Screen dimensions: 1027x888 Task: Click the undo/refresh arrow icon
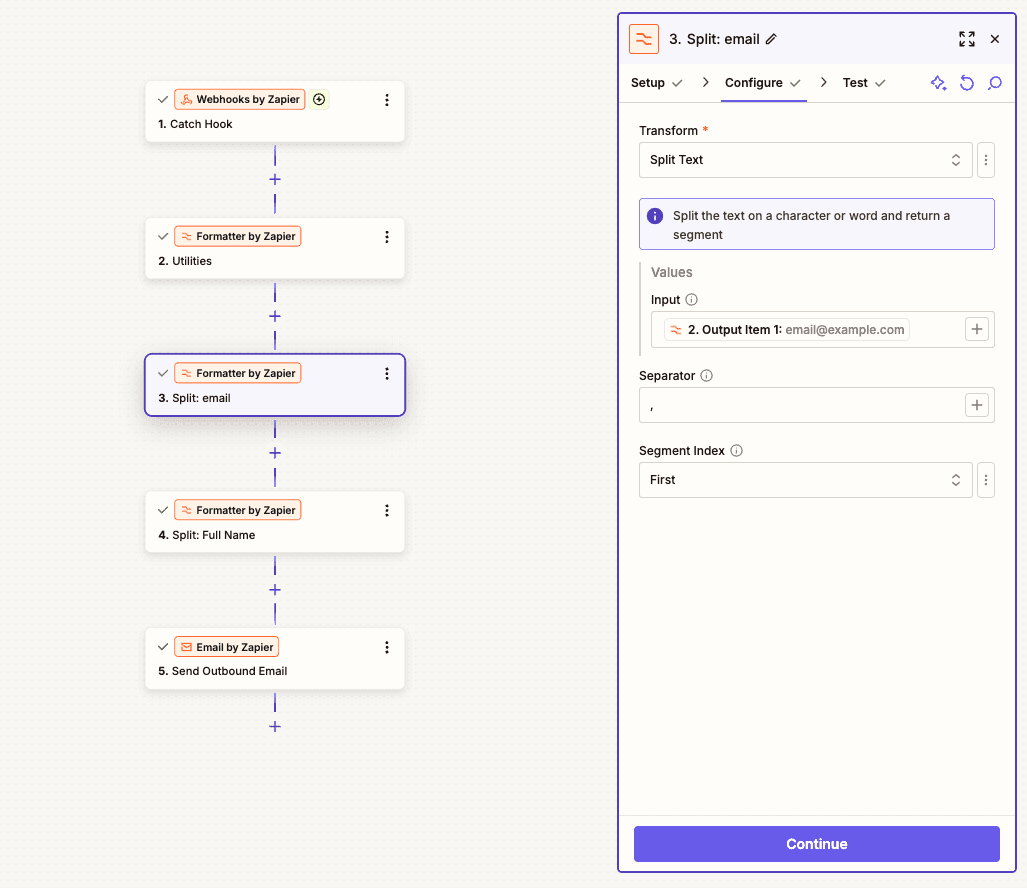click(967, 83)
